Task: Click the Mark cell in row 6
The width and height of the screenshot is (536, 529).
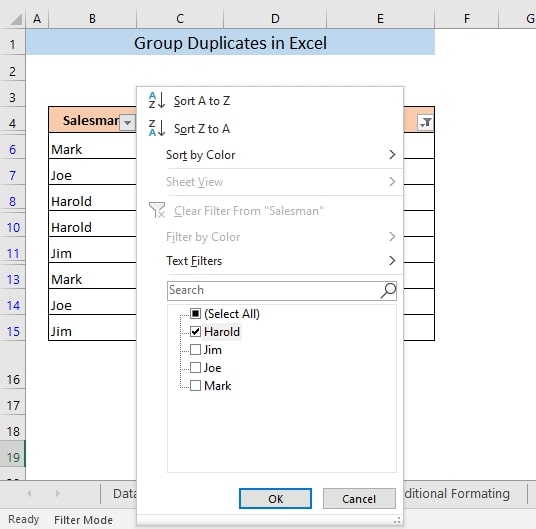Action: pos(92,146)
